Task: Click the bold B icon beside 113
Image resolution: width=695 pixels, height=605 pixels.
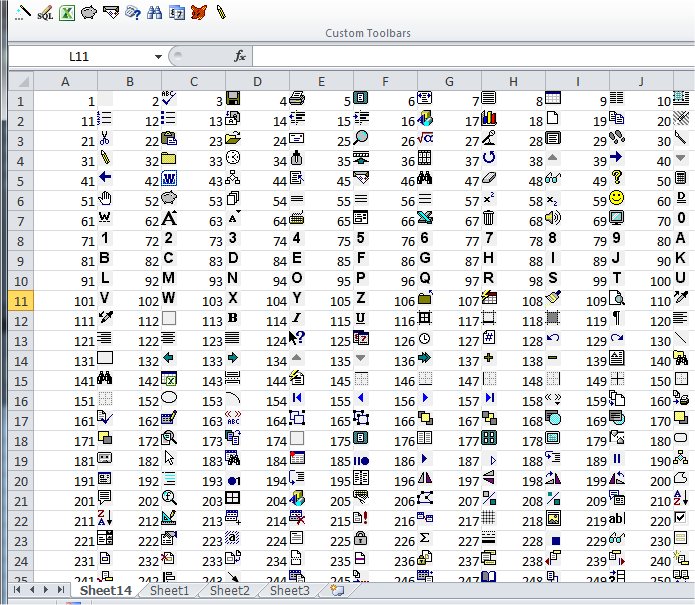Action: pos(233,318)
